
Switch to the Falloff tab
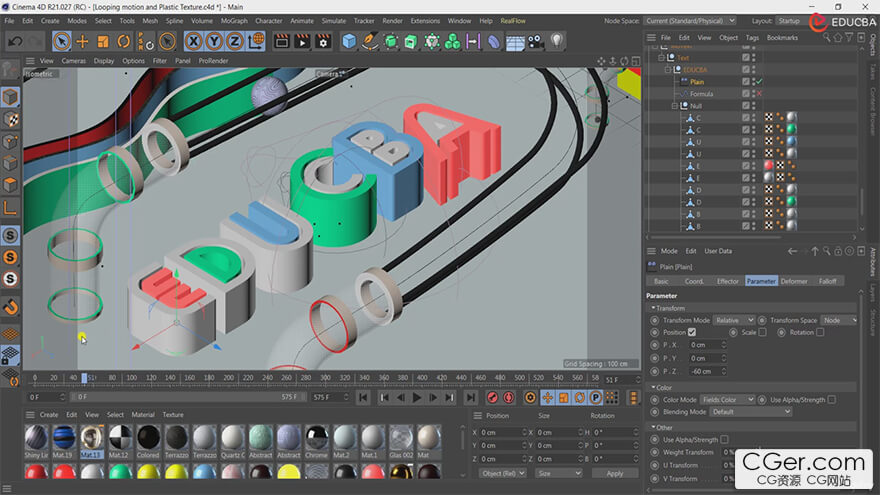click(x=827, y=281)
